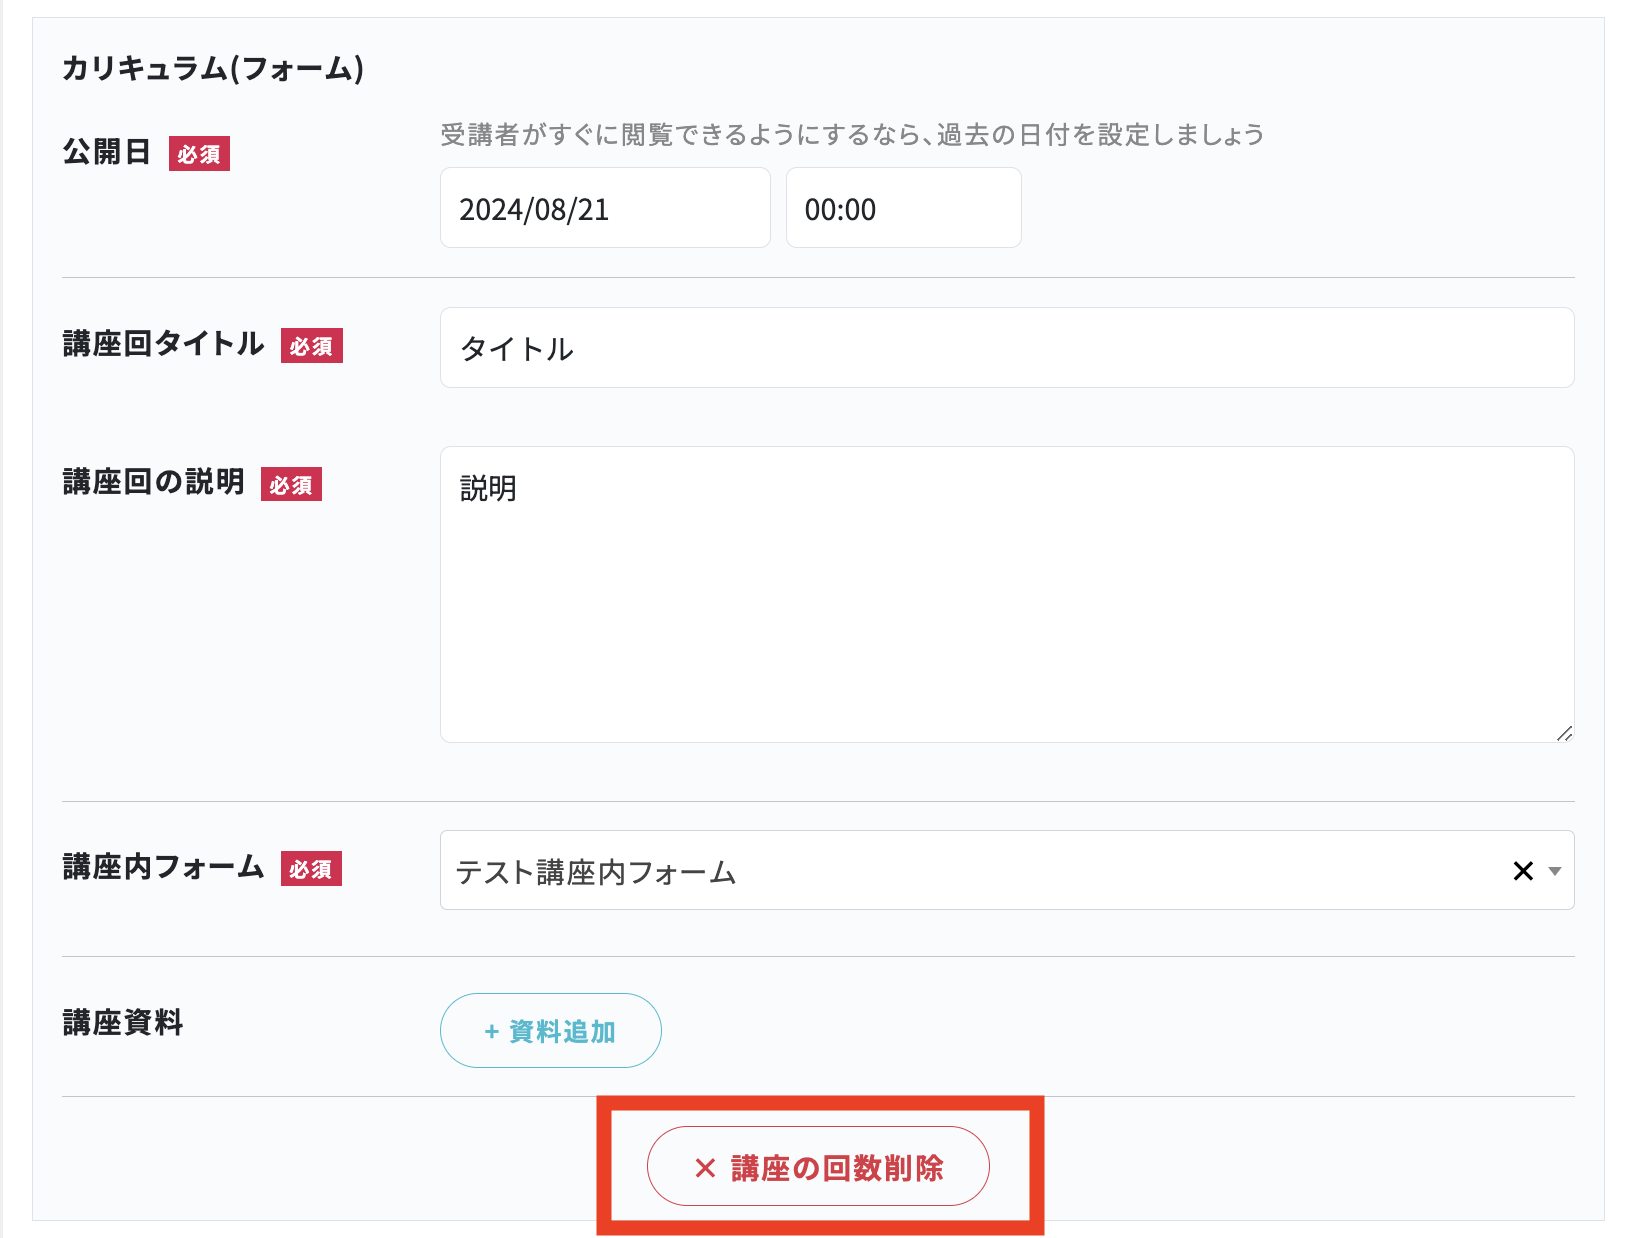Screen dimensions: 1630x1238
Task: Click the 2024/08/21 publish date field
Action: point(604,208)
